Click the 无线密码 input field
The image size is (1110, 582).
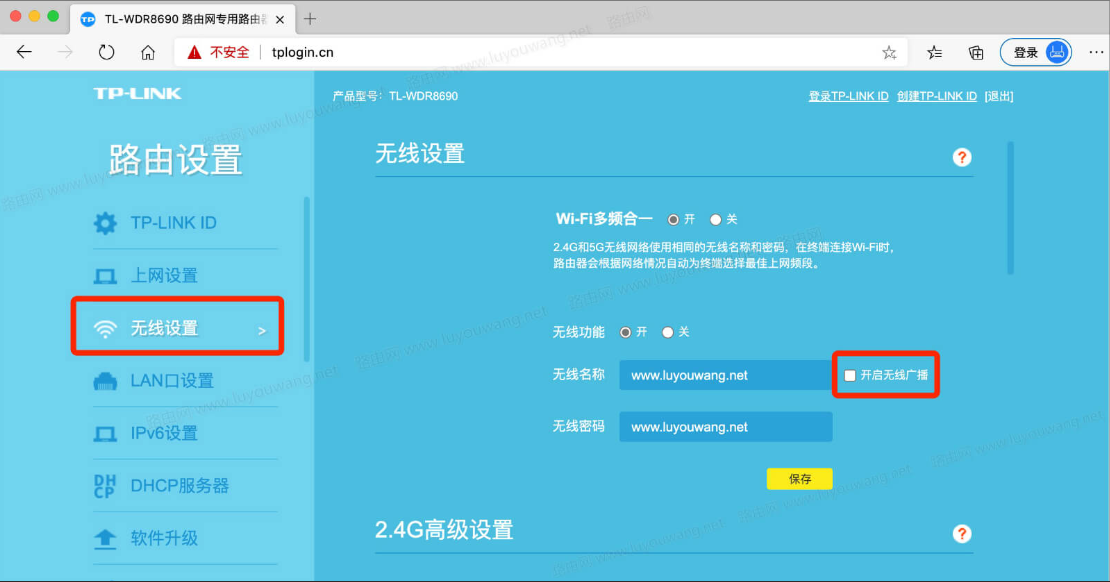(x=725, y=426)
